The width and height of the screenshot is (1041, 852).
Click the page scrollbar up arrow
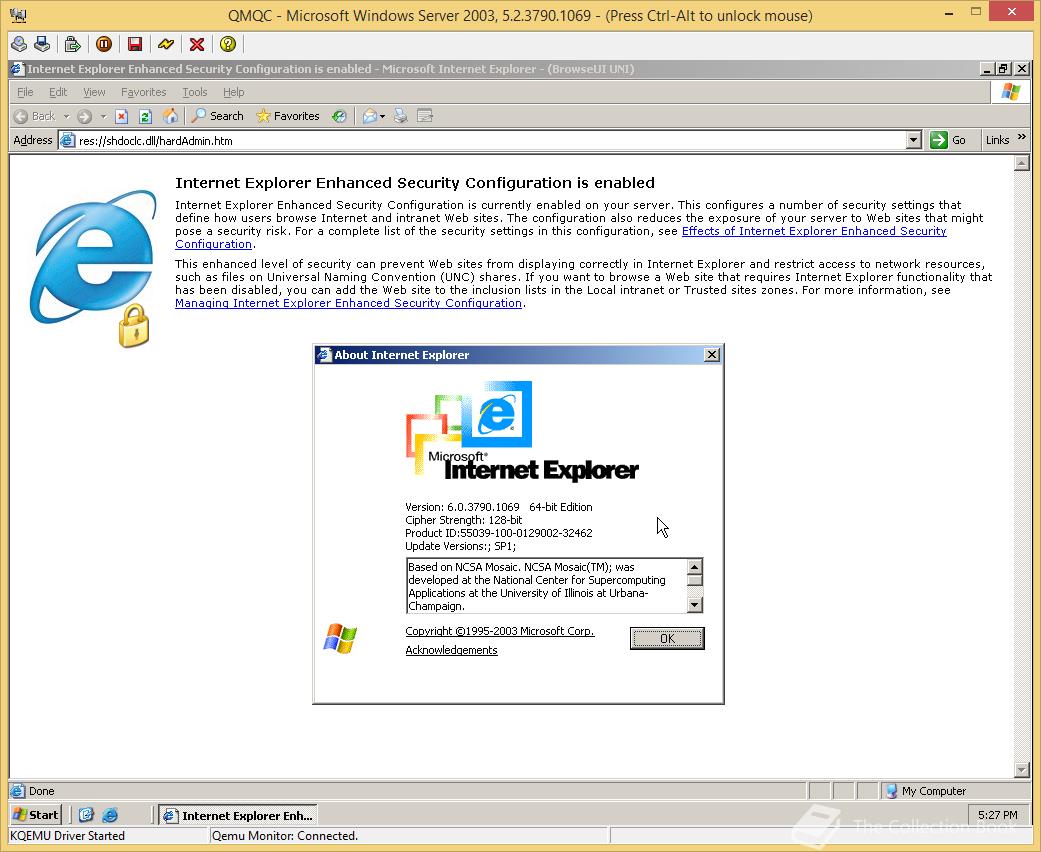[x=1022, y=163]
